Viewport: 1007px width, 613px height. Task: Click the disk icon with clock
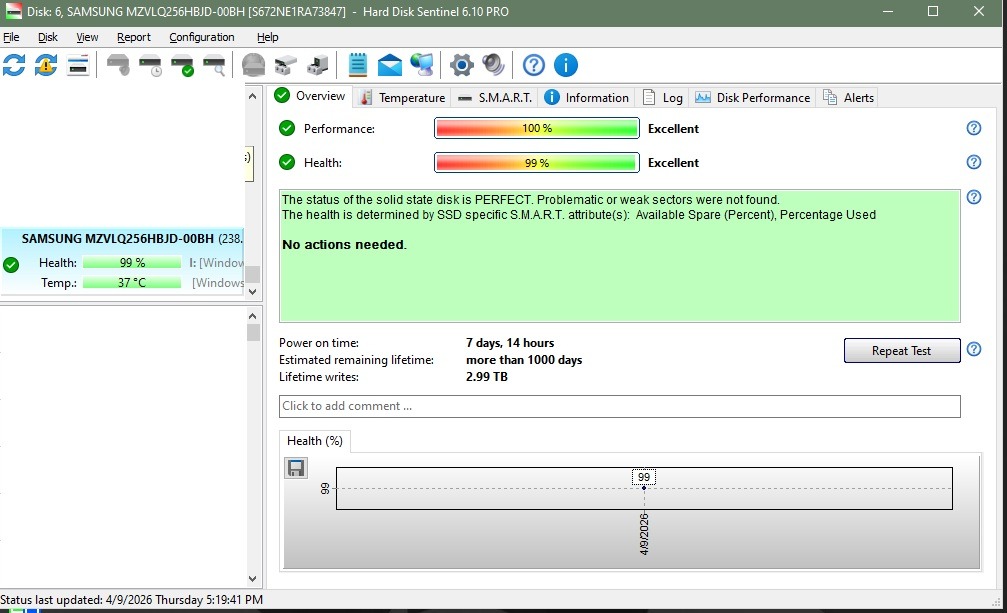coord(150,65)
